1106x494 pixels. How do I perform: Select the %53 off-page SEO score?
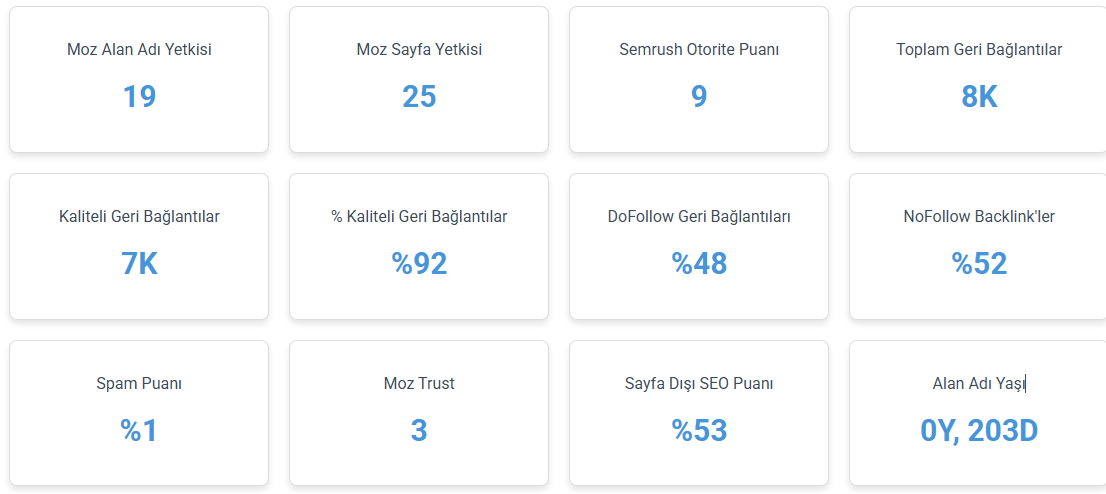(x=699, y=430)
